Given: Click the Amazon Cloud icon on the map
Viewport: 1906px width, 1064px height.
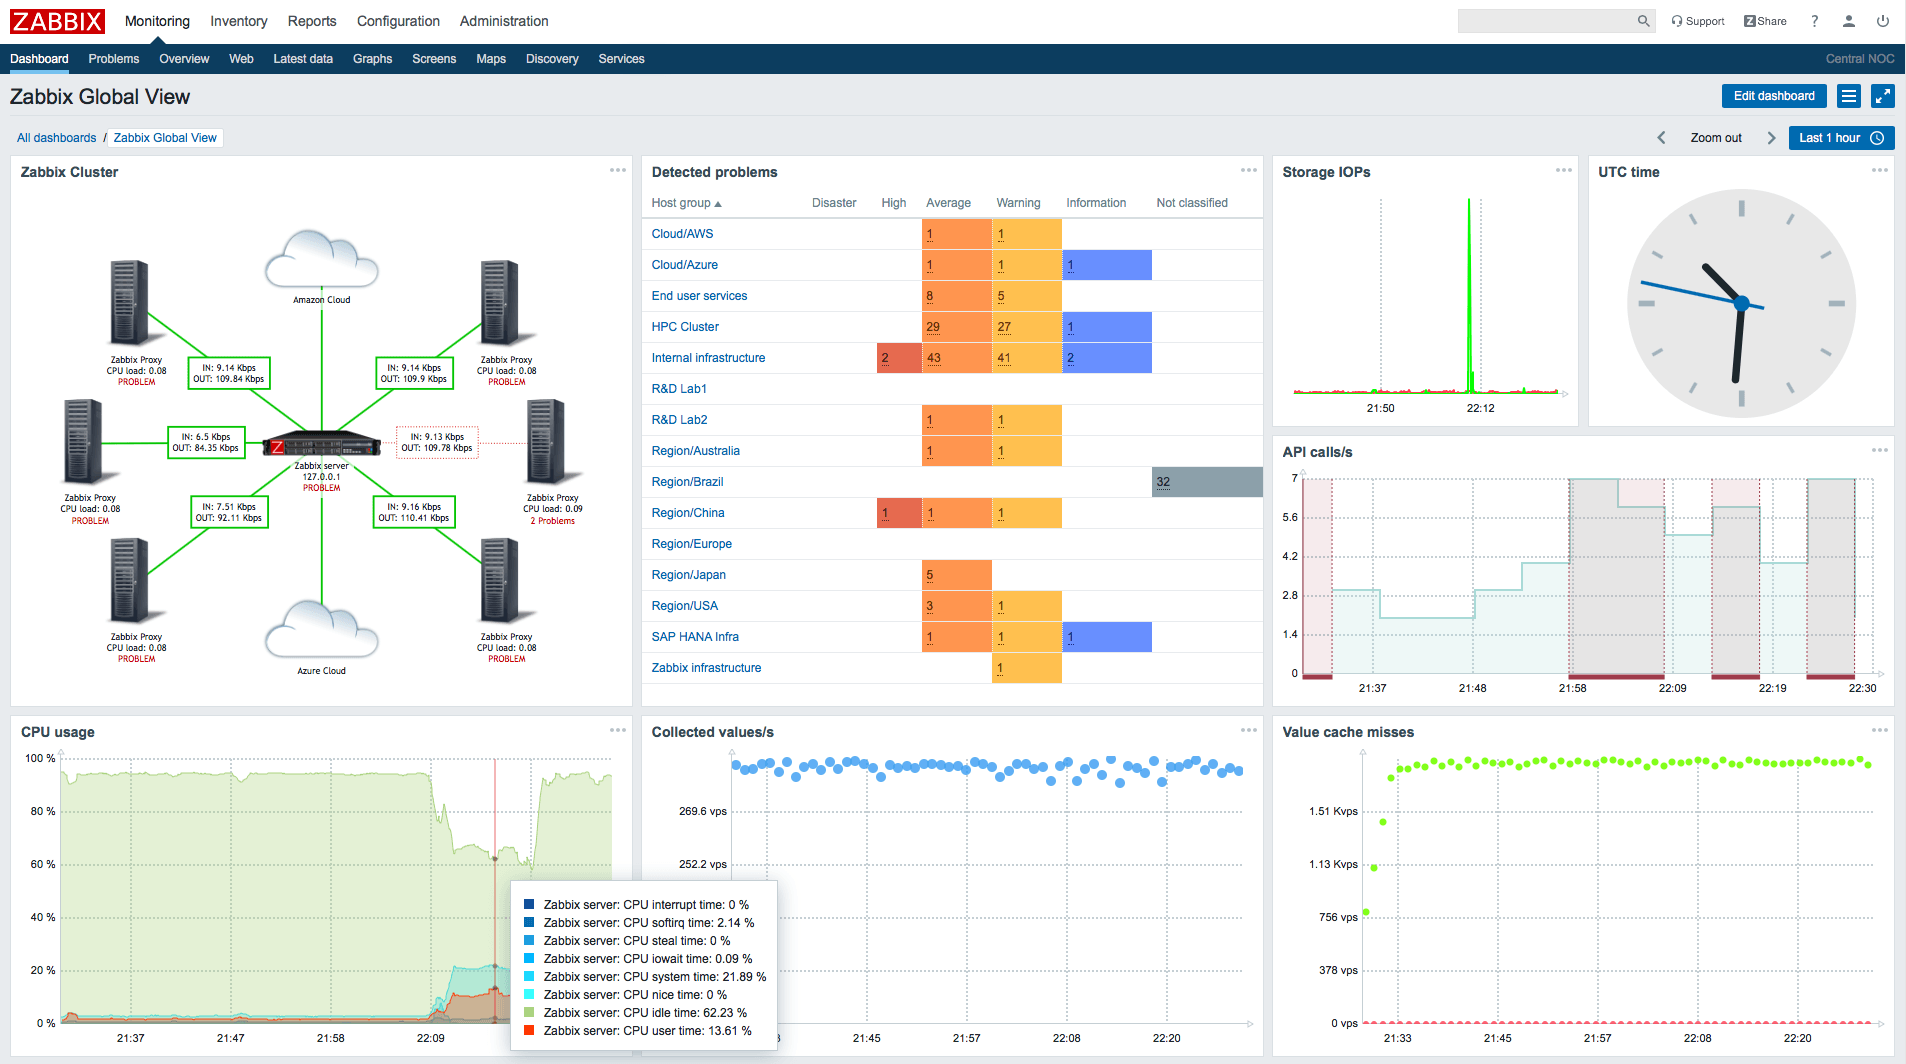Looking at the screenshot, I should coord(322,259).
